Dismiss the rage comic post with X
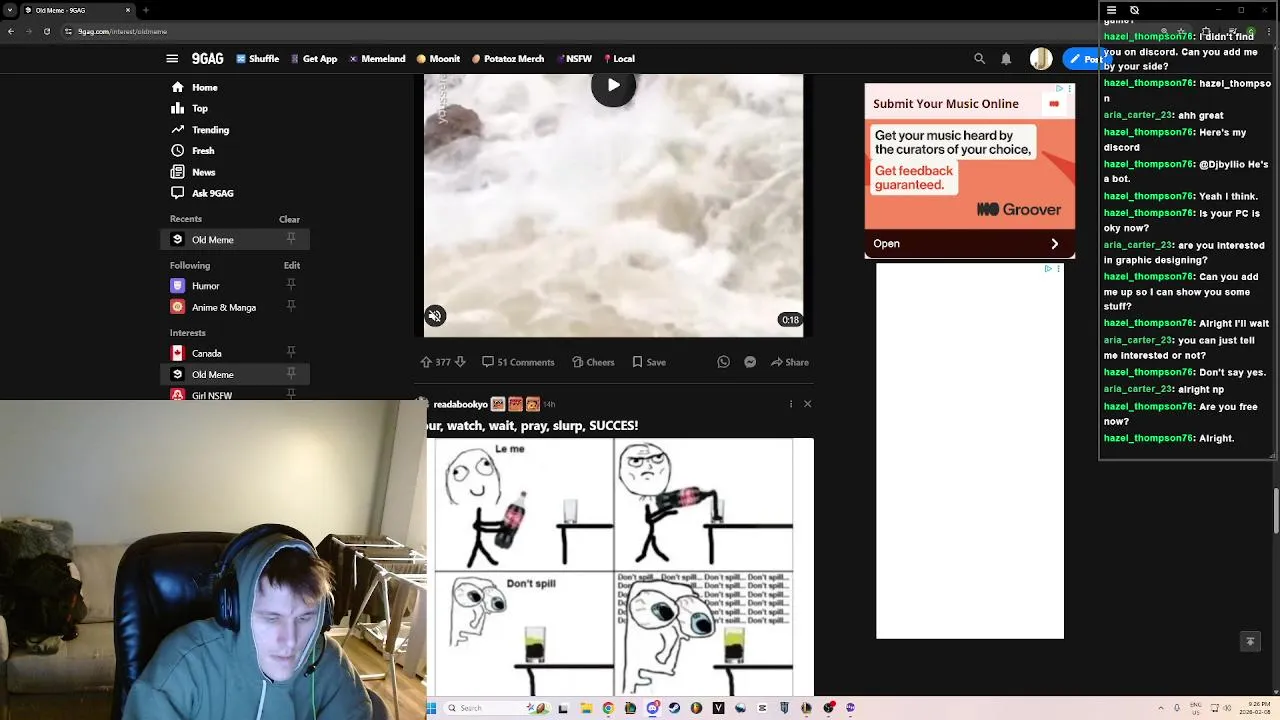This screenshot has width=1280, height=720. [807, 404]
